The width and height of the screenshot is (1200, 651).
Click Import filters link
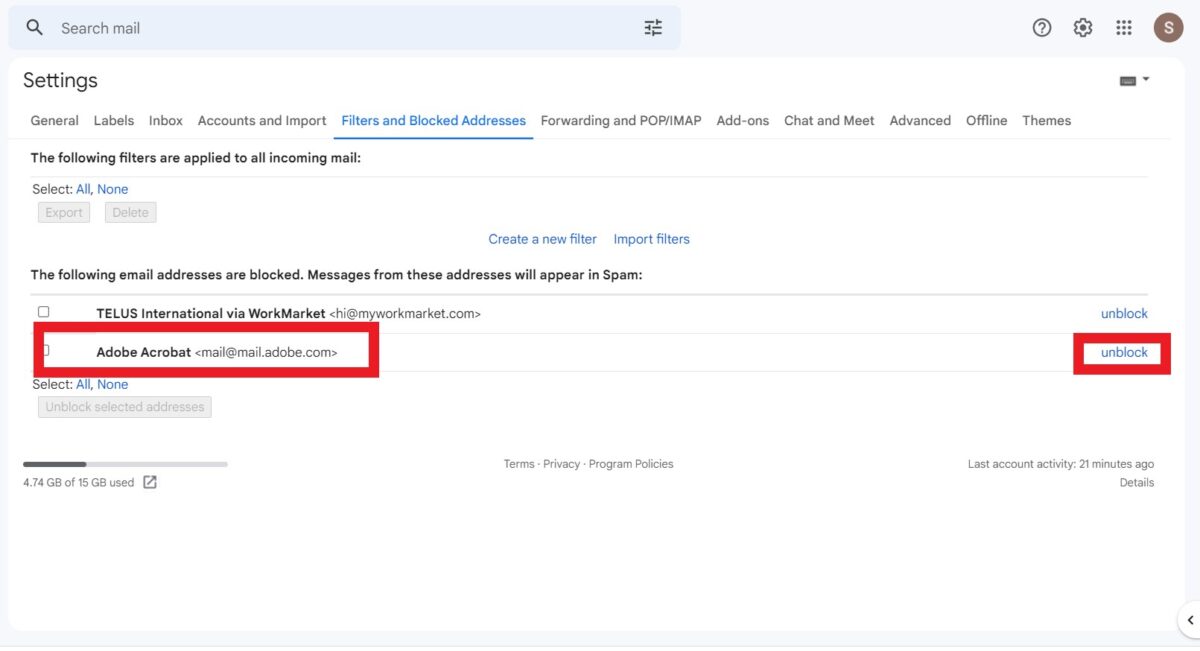point(652,239)
